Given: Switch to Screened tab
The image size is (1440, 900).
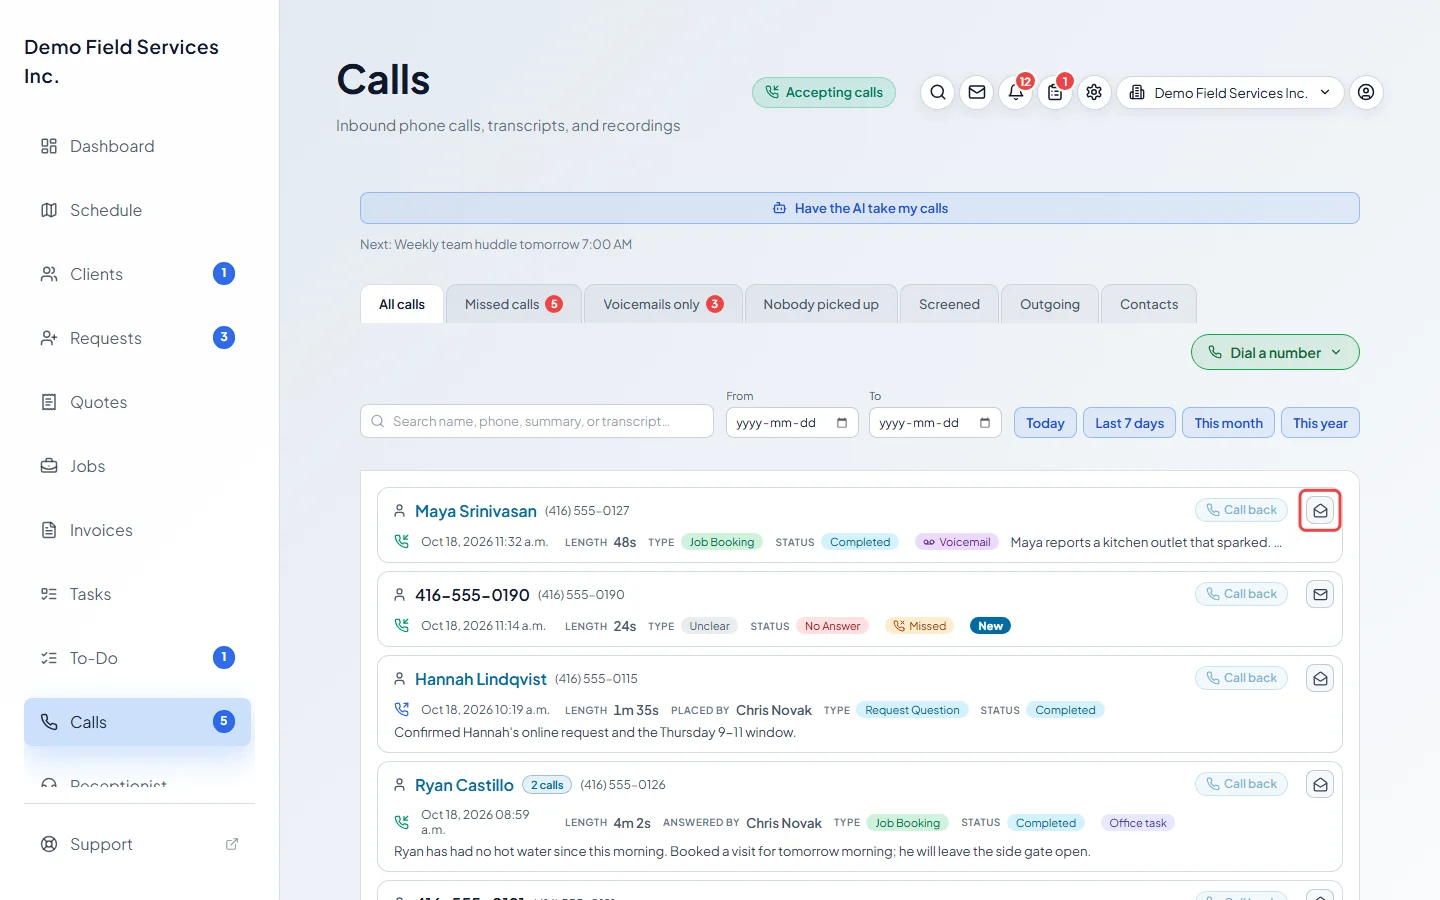Looking at the screenshot, I should 949,304.
